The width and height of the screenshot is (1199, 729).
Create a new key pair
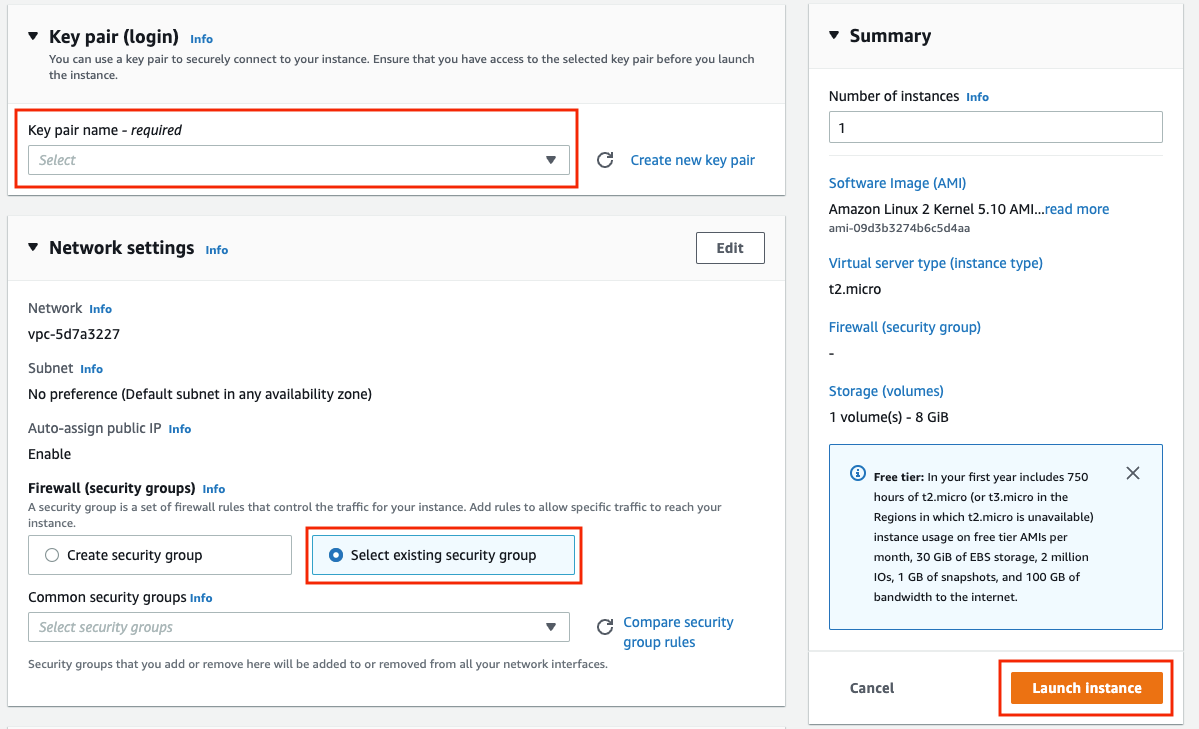692,159
